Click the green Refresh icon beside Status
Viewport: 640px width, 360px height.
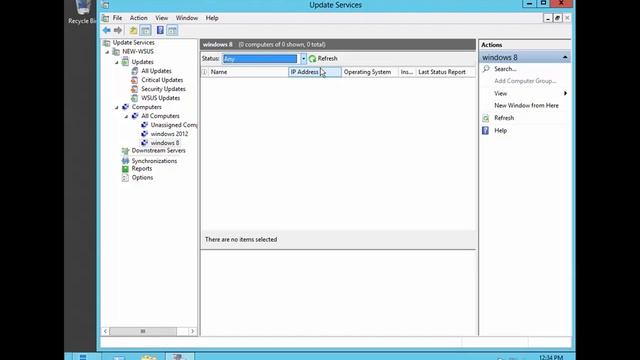point(313,59)
